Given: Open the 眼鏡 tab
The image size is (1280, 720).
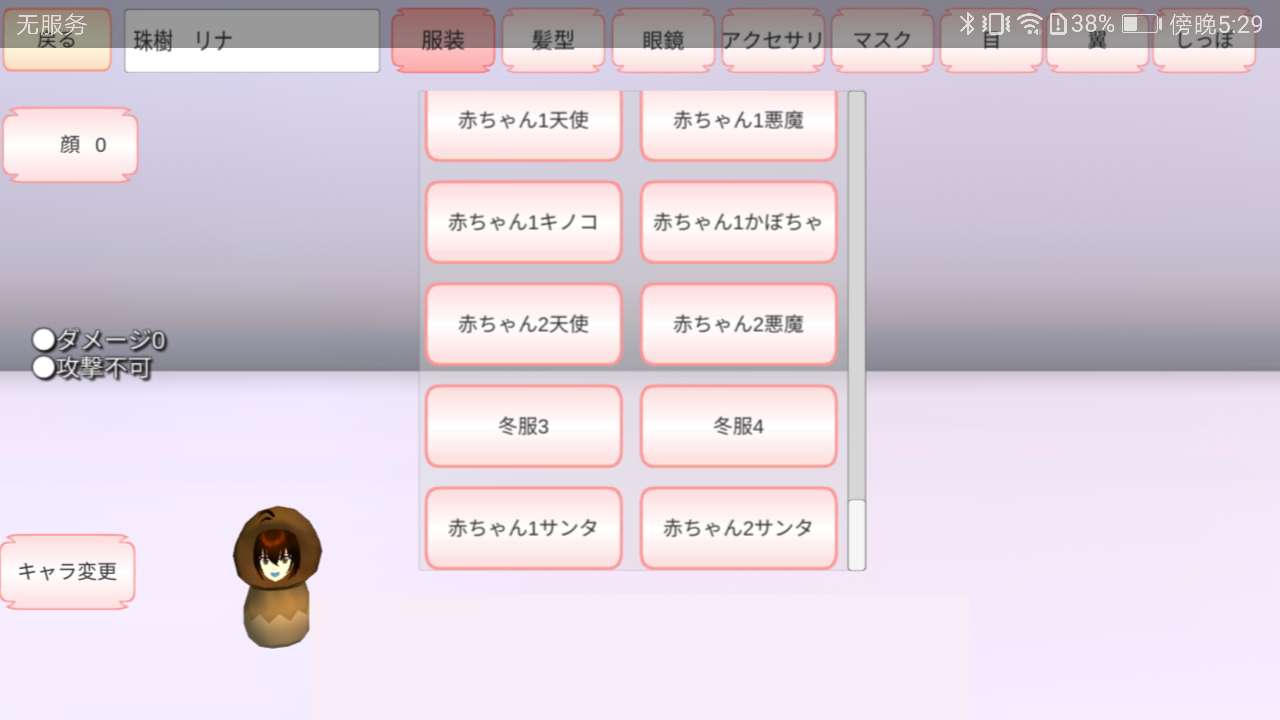Looking at the screenshot, I should click(663, 41).
